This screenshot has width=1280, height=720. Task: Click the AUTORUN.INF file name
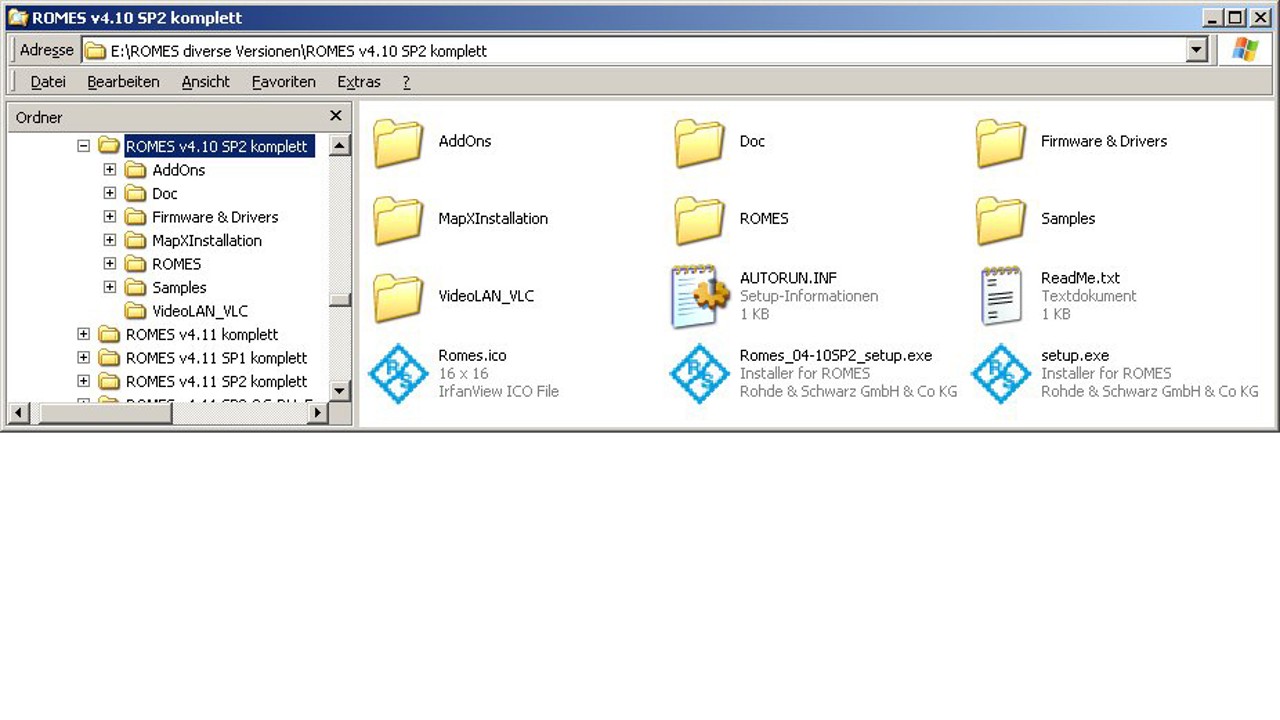click(x=788, y=278)
